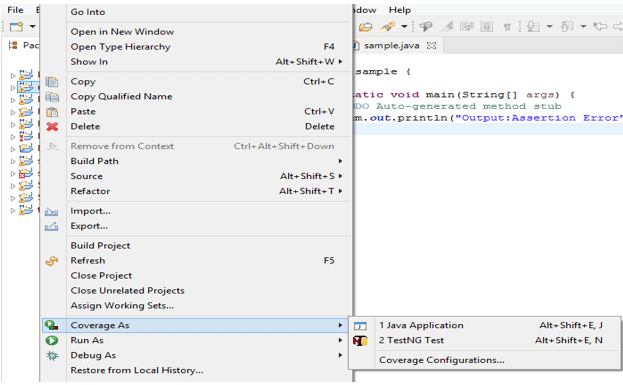Switch to the sample.java tab

[x=391, y=46]
